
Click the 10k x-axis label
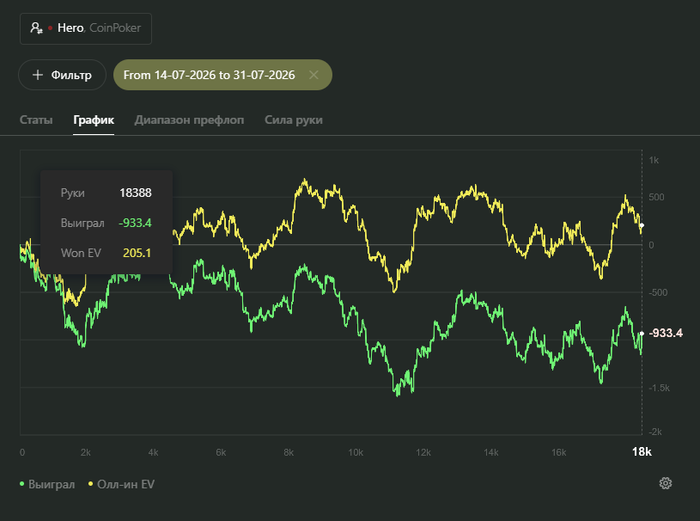coord(356,453)
